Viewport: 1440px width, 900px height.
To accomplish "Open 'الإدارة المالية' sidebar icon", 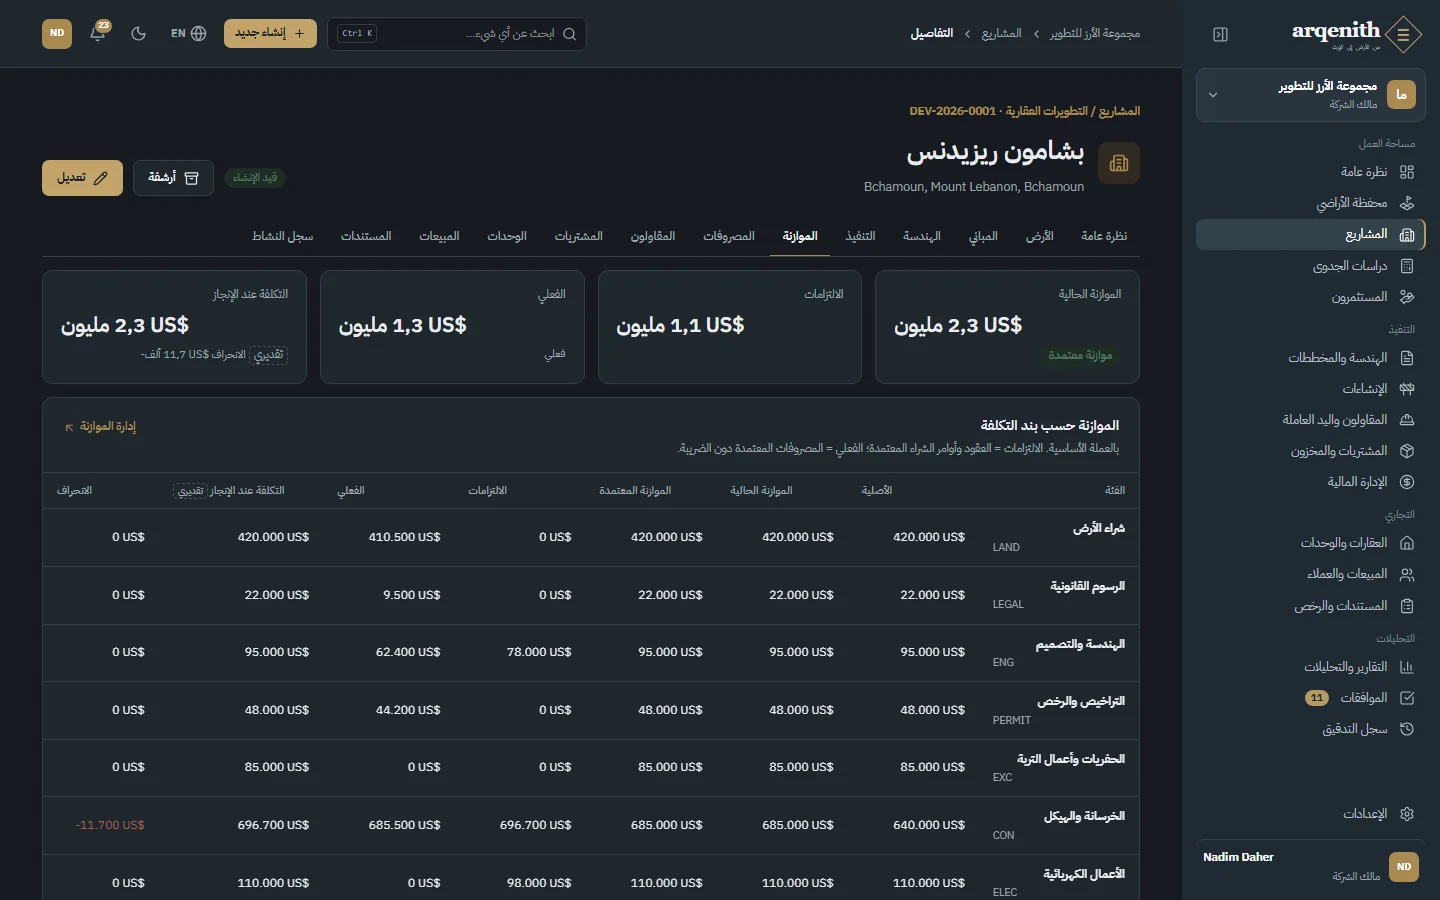I will pyautogui.click(x=1407, y=482).
